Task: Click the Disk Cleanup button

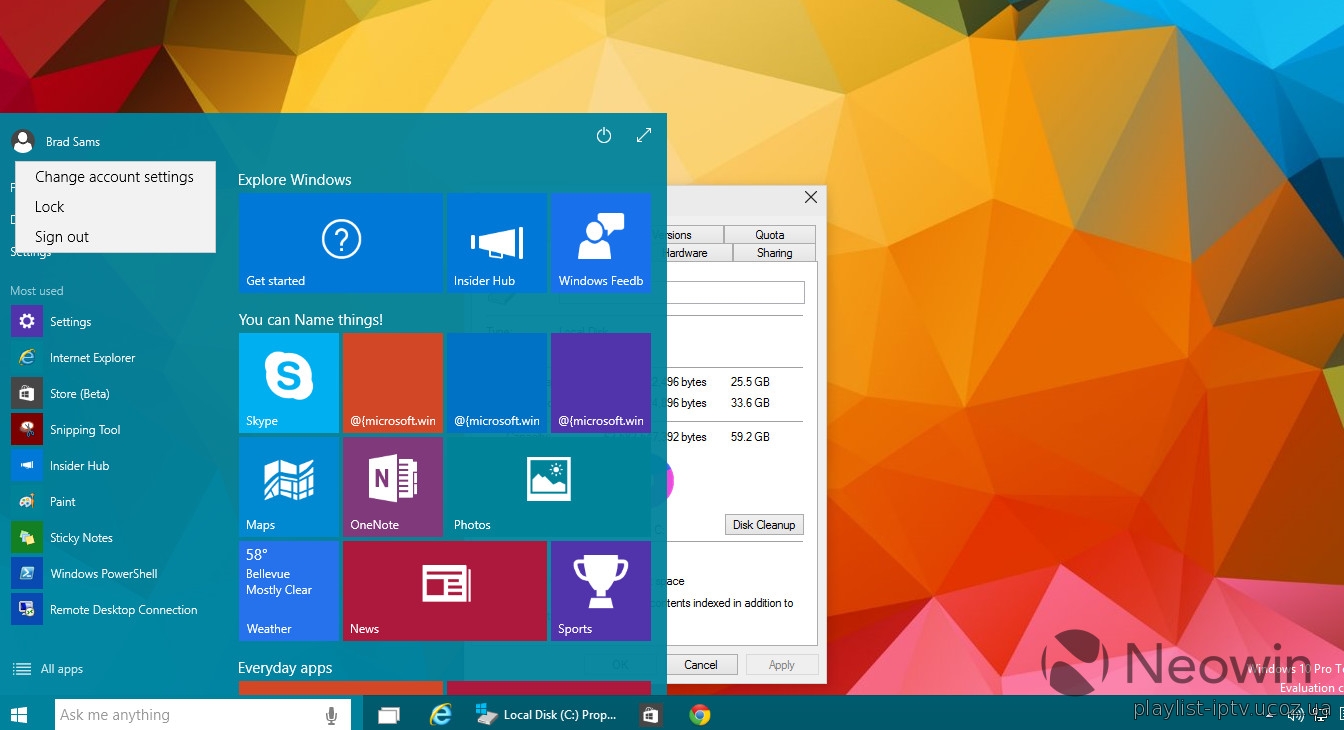Action: 764,525
